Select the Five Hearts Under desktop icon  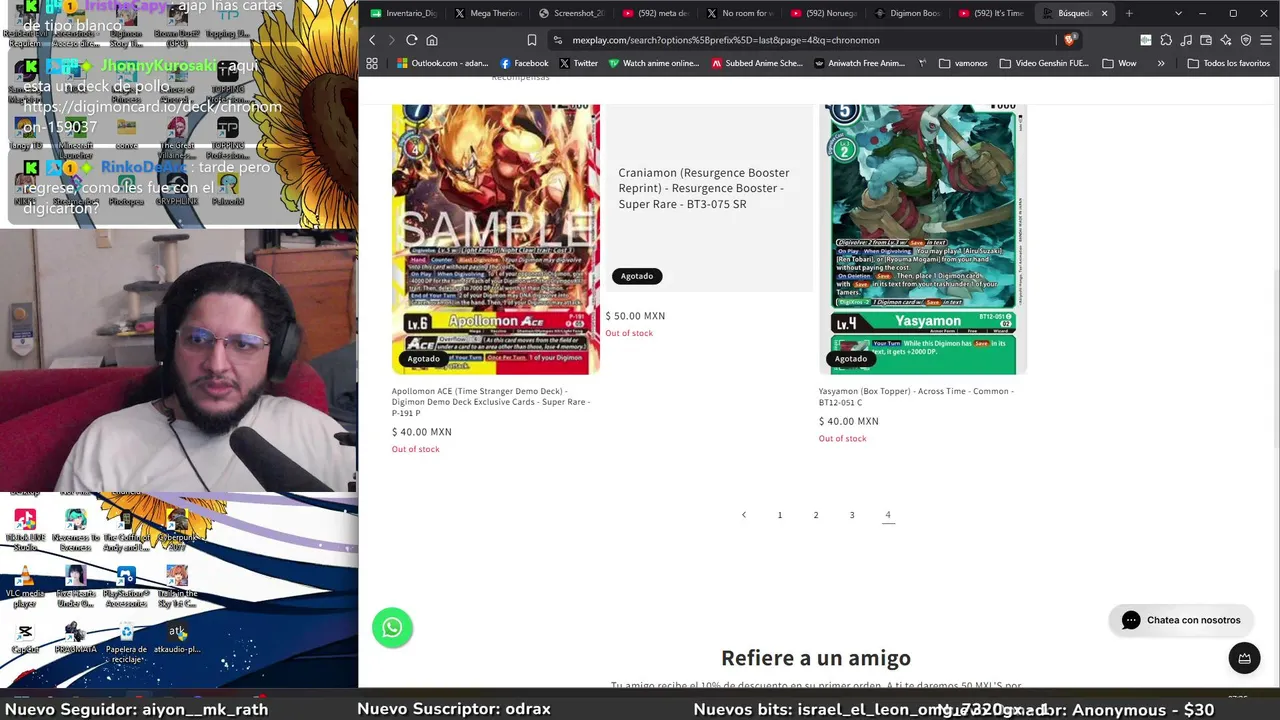[75, 587]
